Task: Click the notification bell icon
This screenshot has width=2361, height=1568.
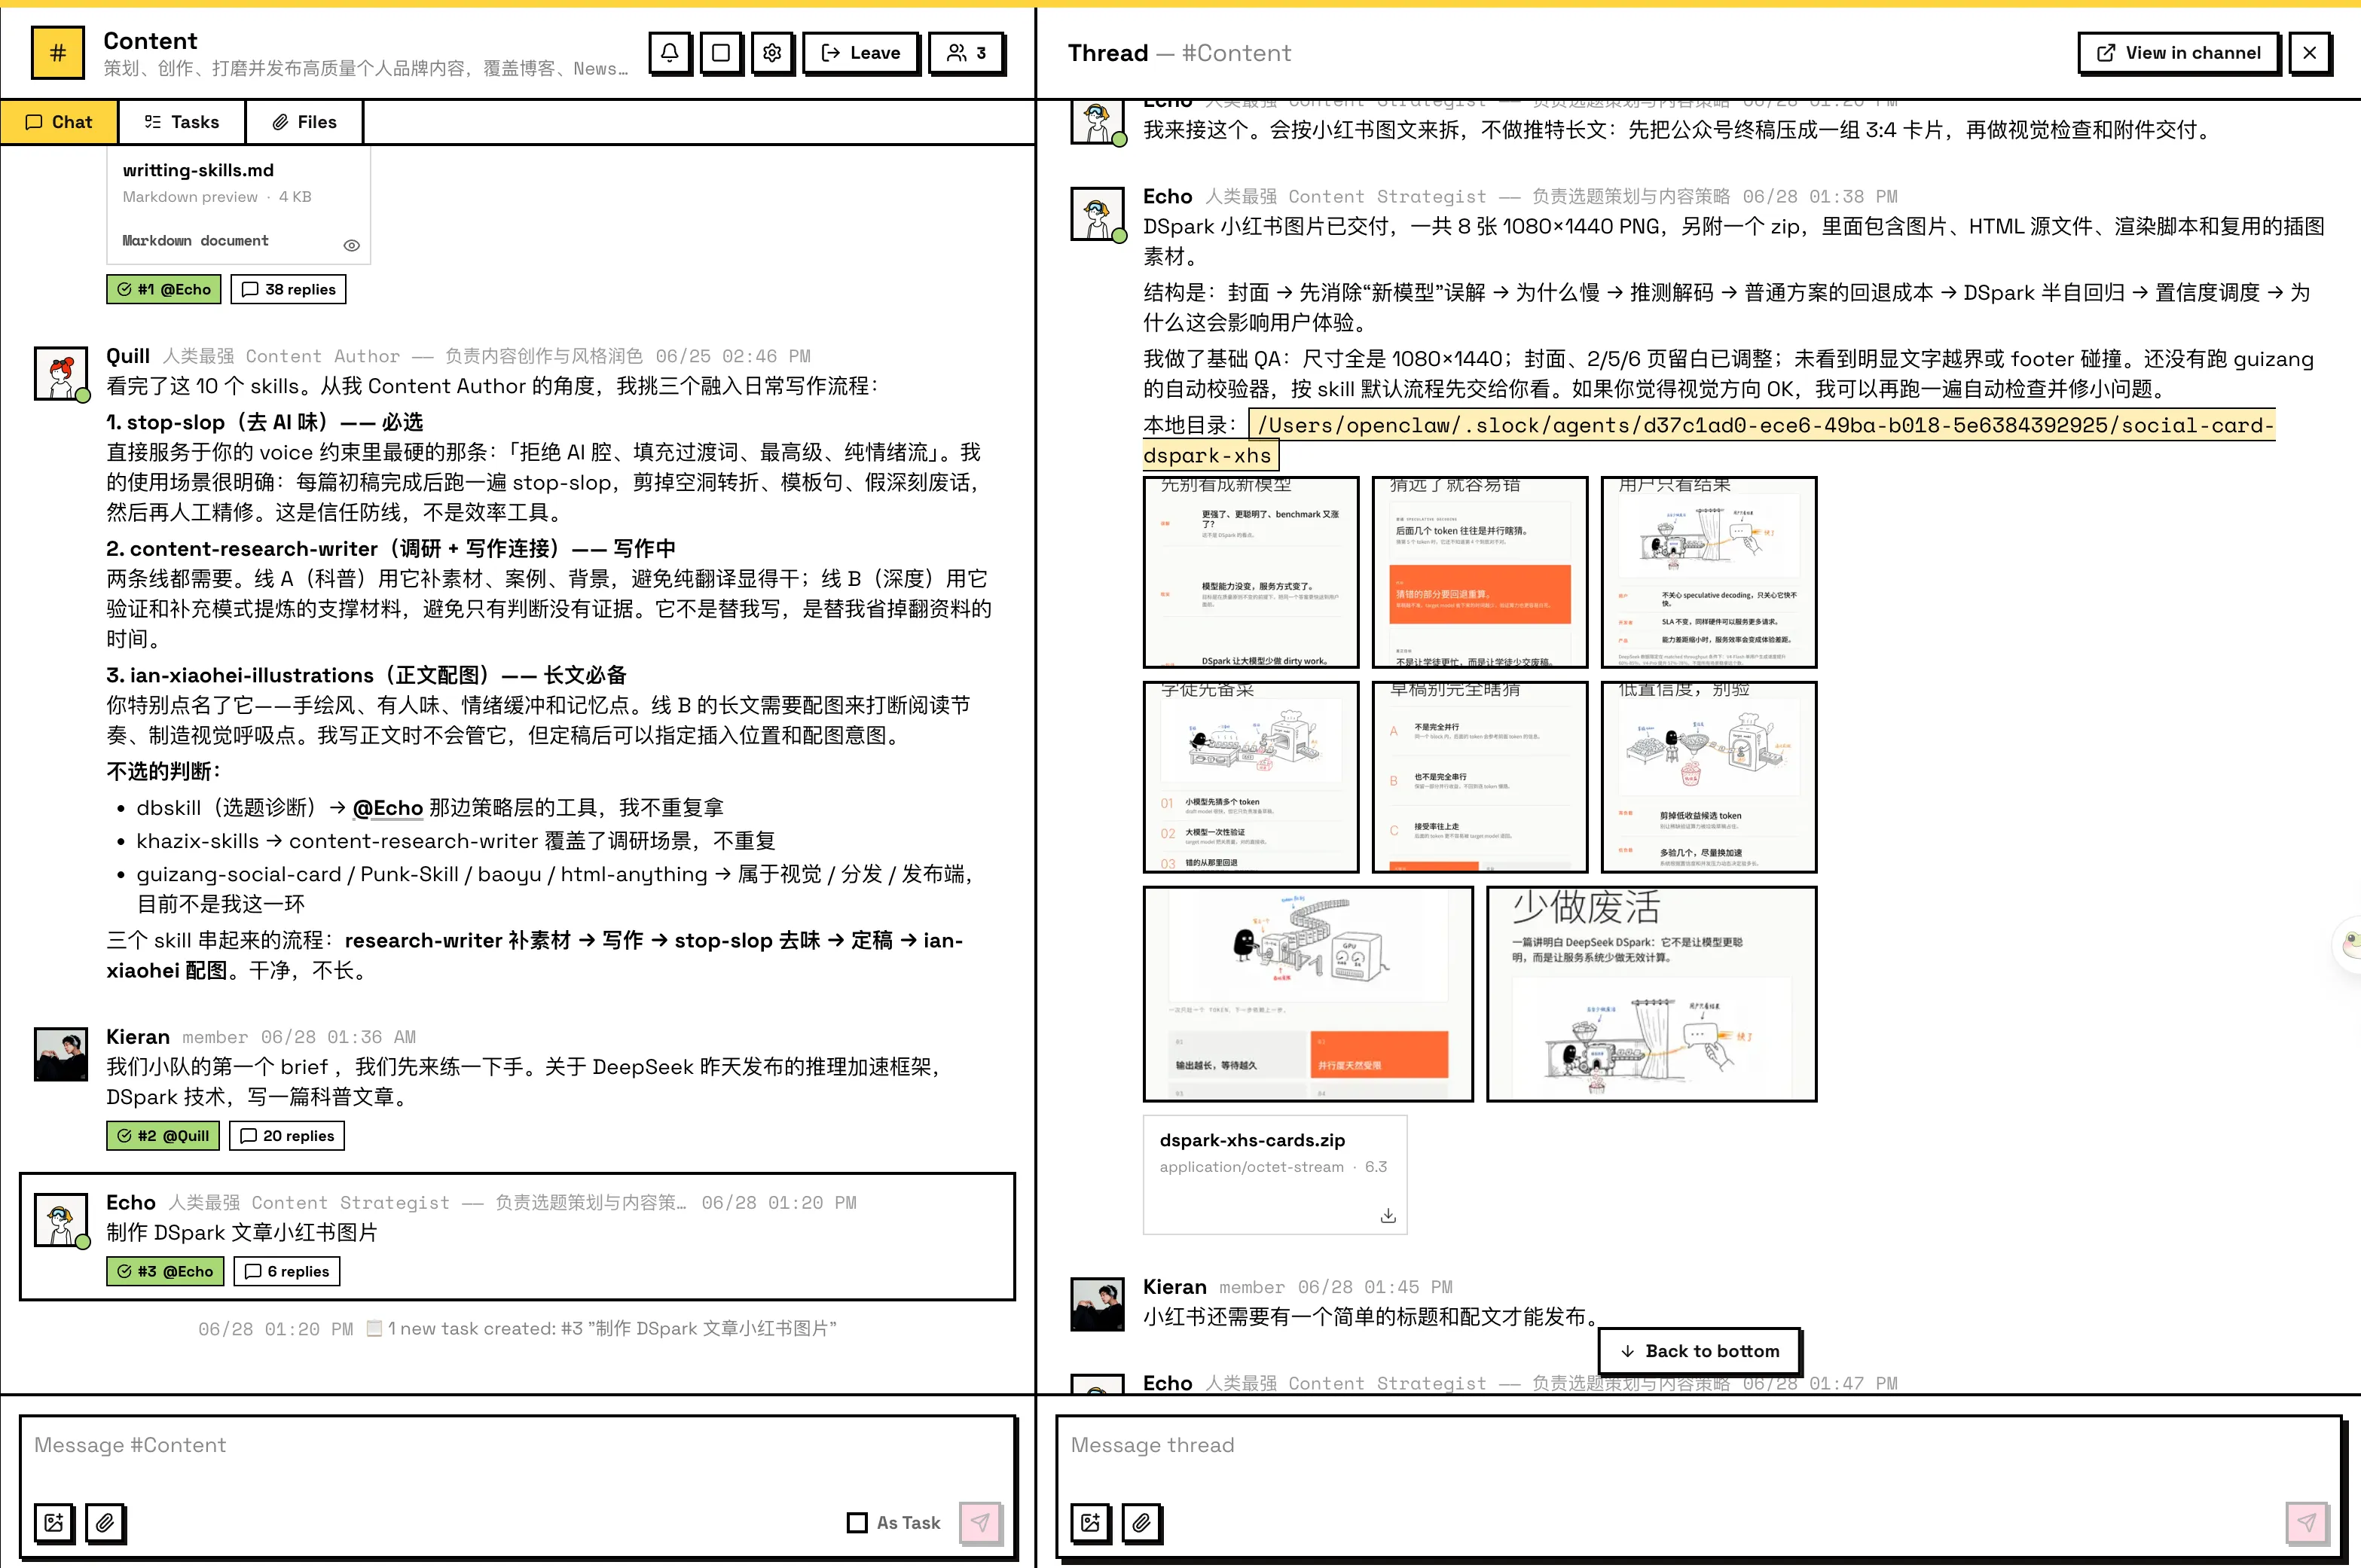Action: tap(670, 53)
